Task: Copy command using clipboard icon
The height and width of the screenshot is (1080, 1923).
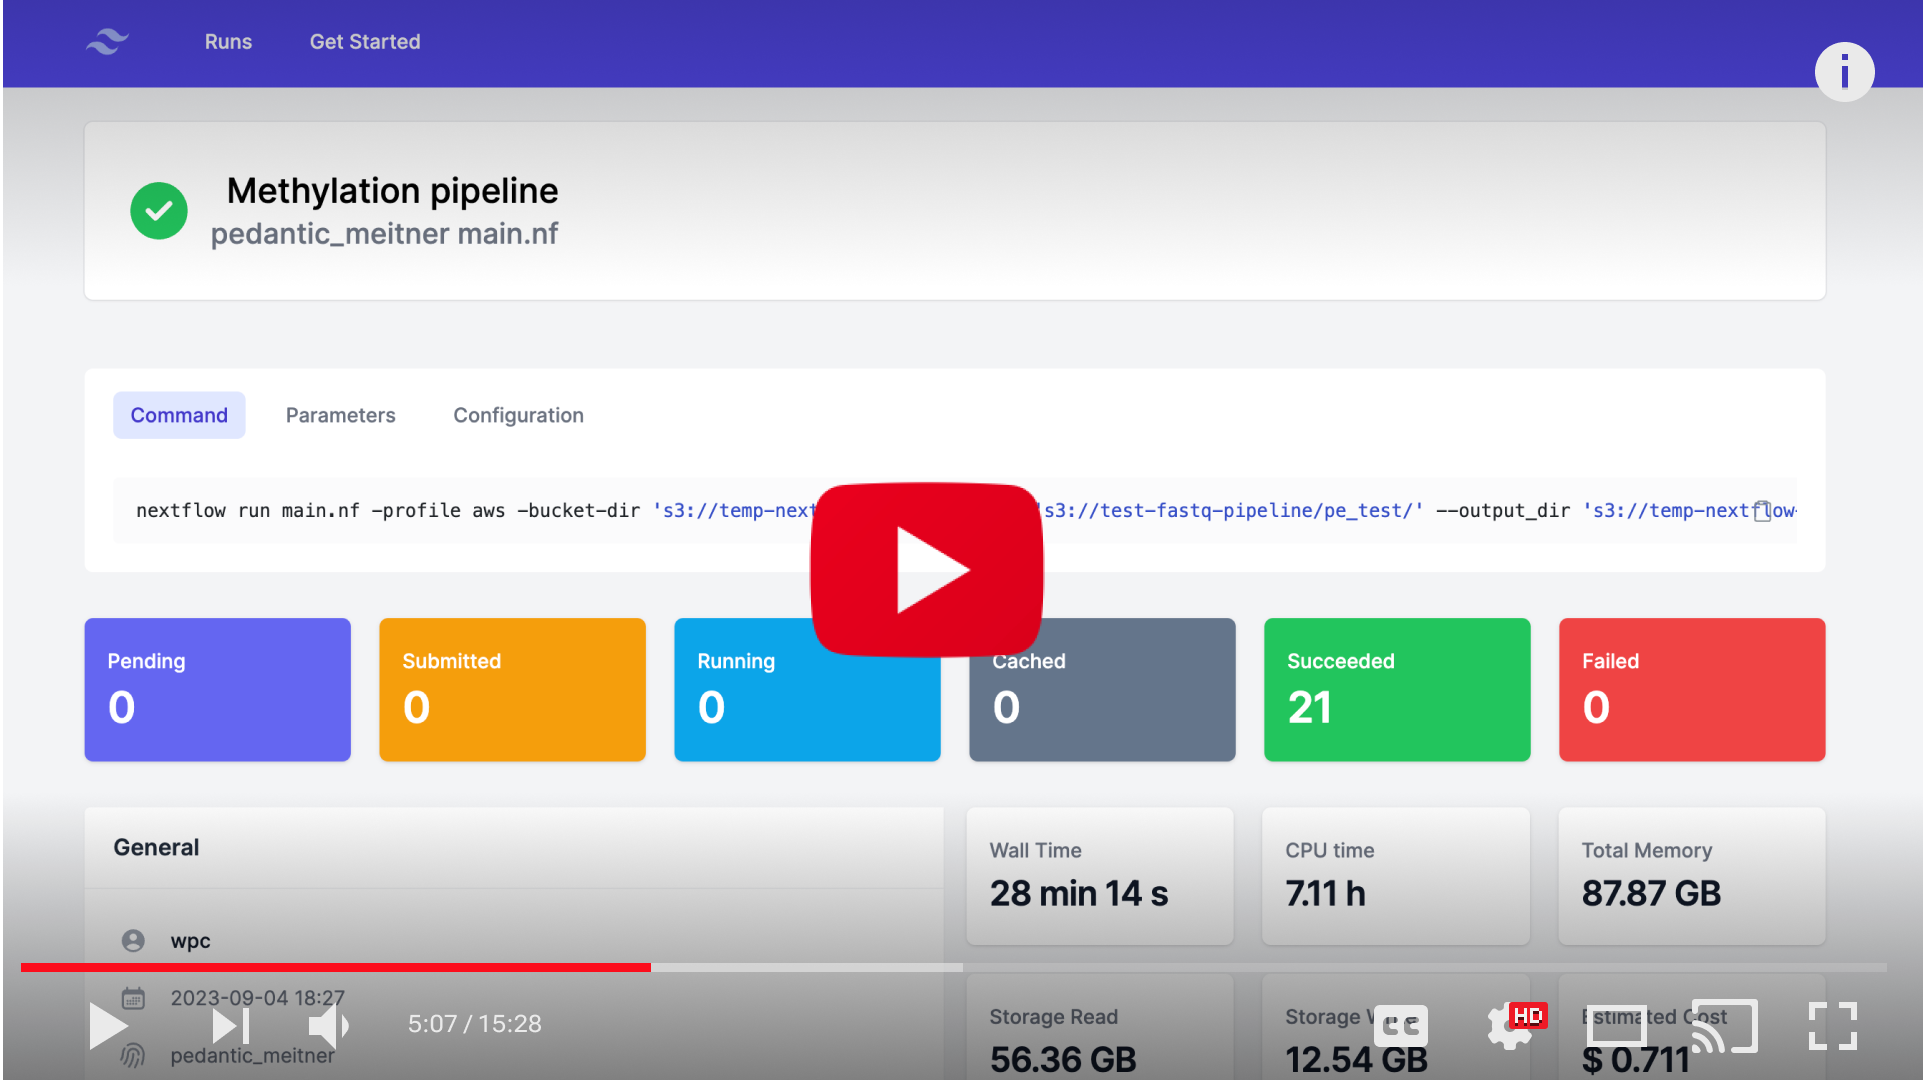Action: [1762, 511]
